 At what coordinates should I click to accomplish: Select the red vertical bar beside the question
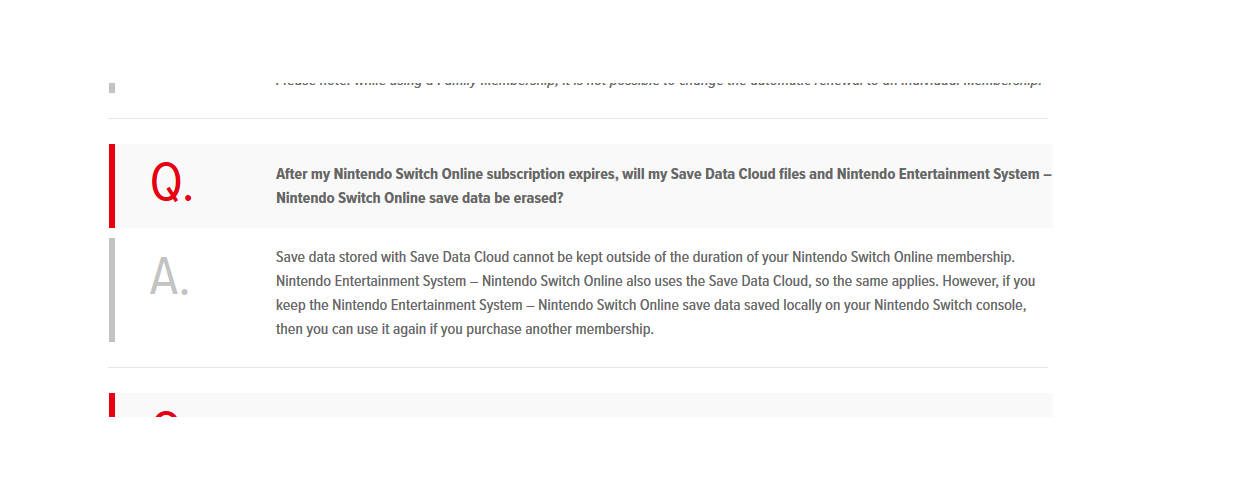pyautogui.click(x=111, y=186)
